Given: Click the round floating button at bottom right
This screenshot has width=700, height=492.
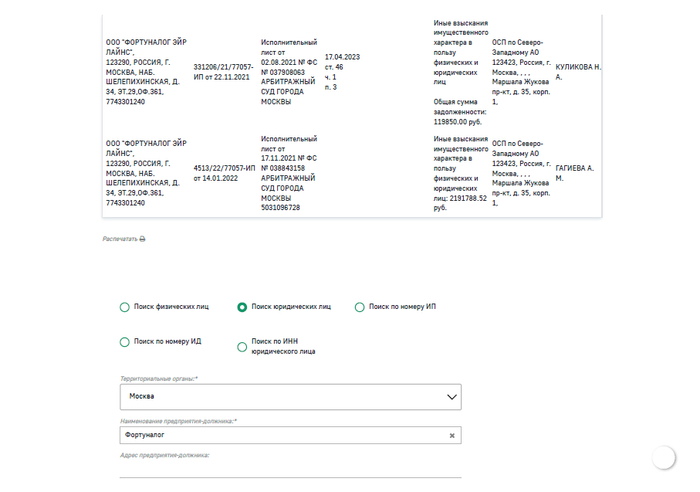Looking at the screenshot, I should tap(664, 458).
